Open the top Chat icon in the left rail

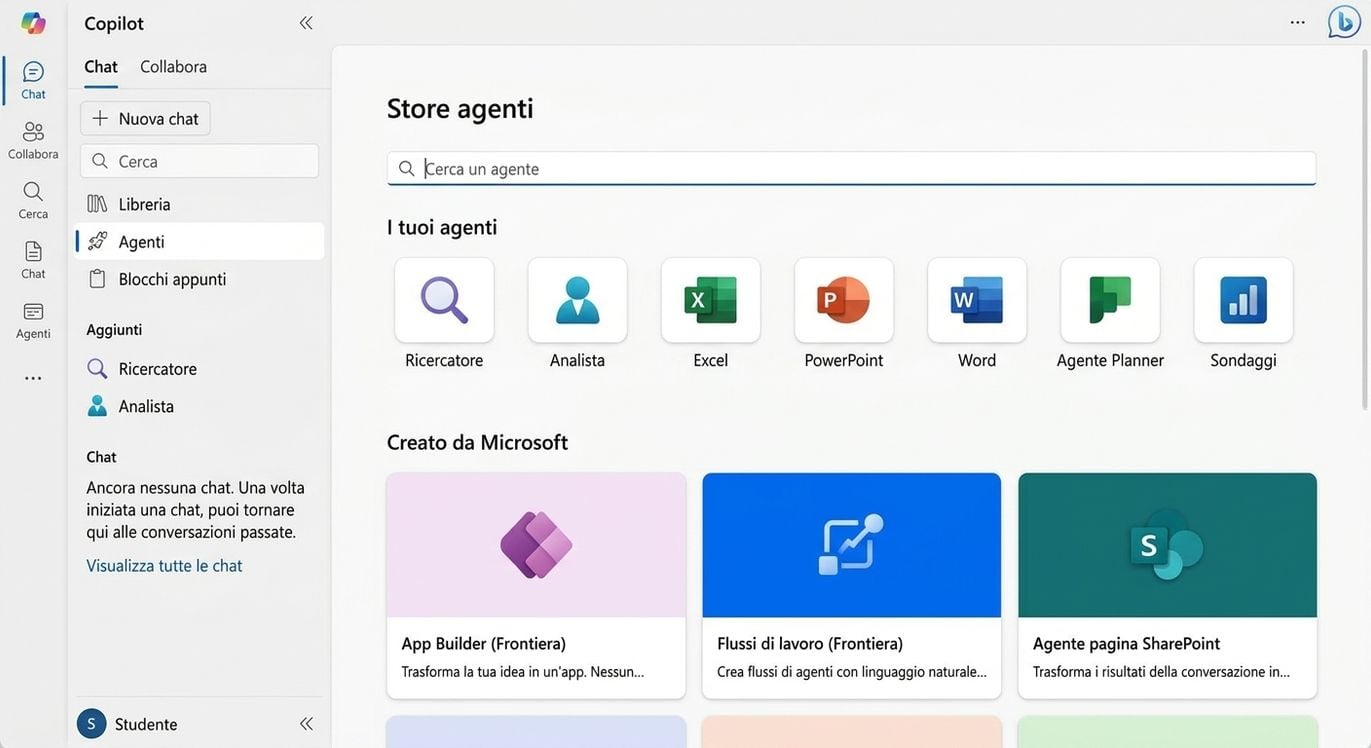pyautogui.click(x=33, y=80)
